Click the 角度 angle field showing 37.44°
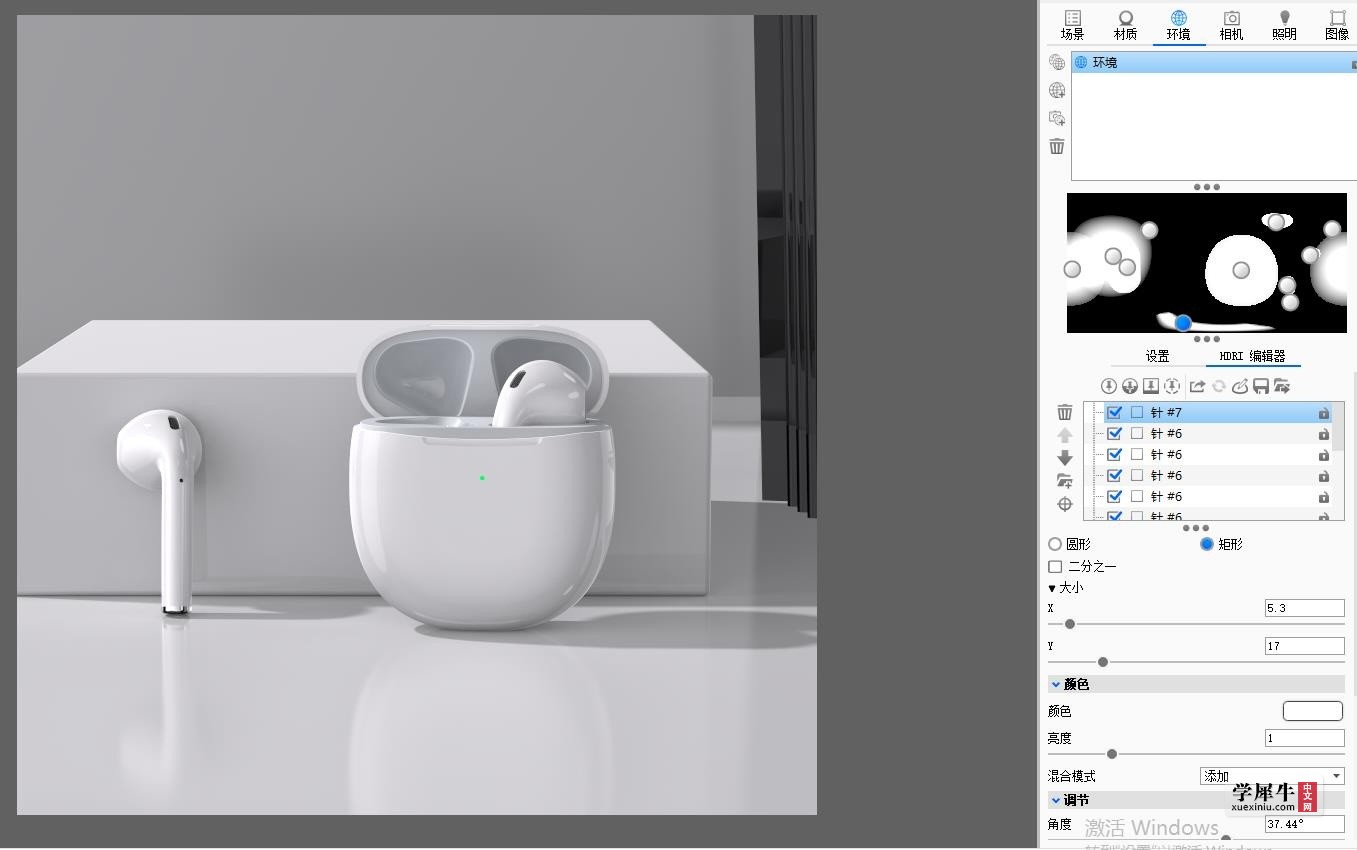 click(x=1304, y=824)
